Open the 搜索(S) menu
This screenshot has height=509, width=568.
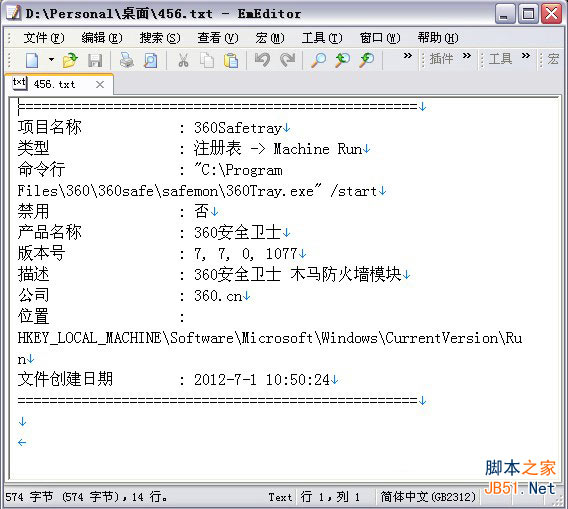pyautogui.click(x=160, y=38)
